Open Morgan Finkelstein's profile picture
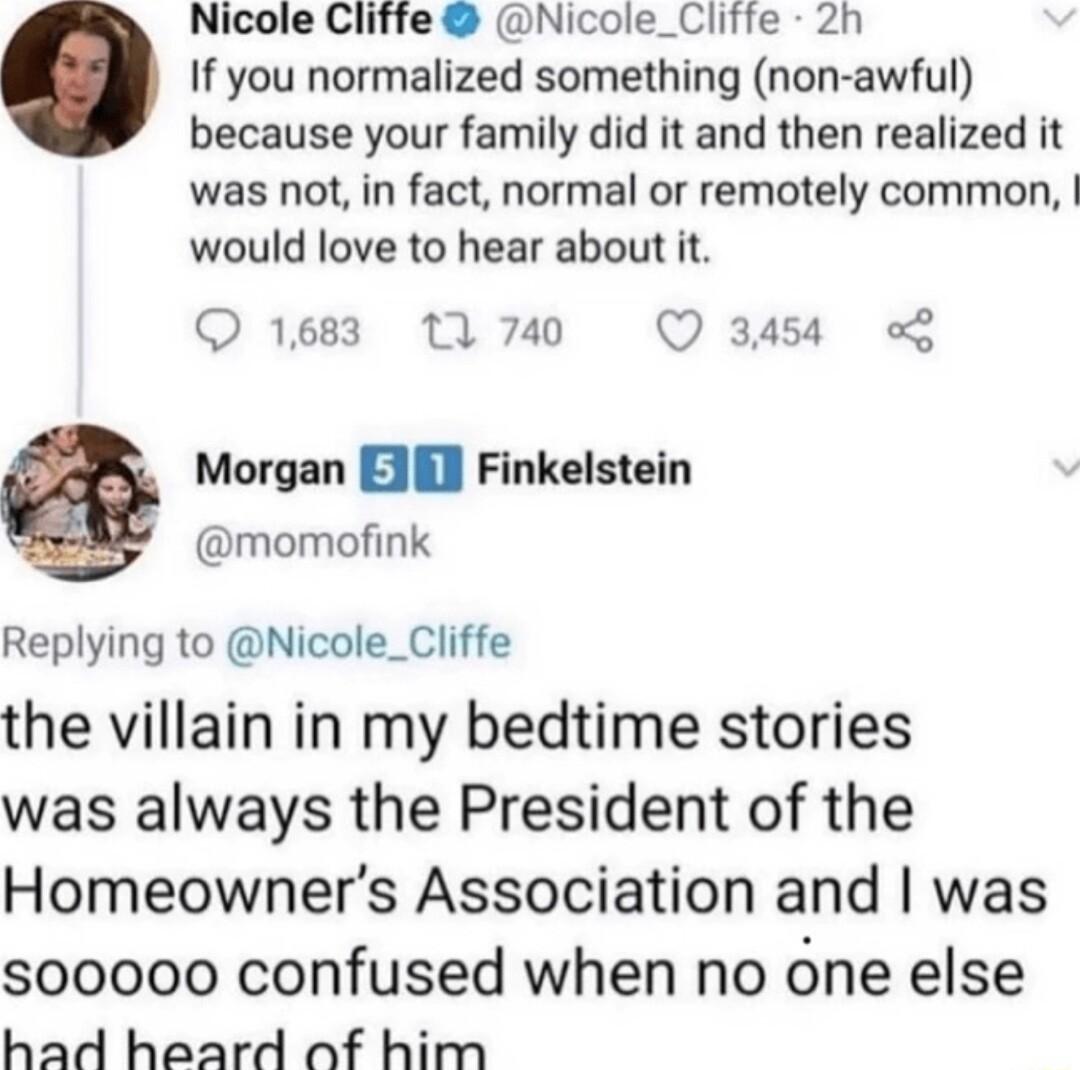 tap(82, 499)
